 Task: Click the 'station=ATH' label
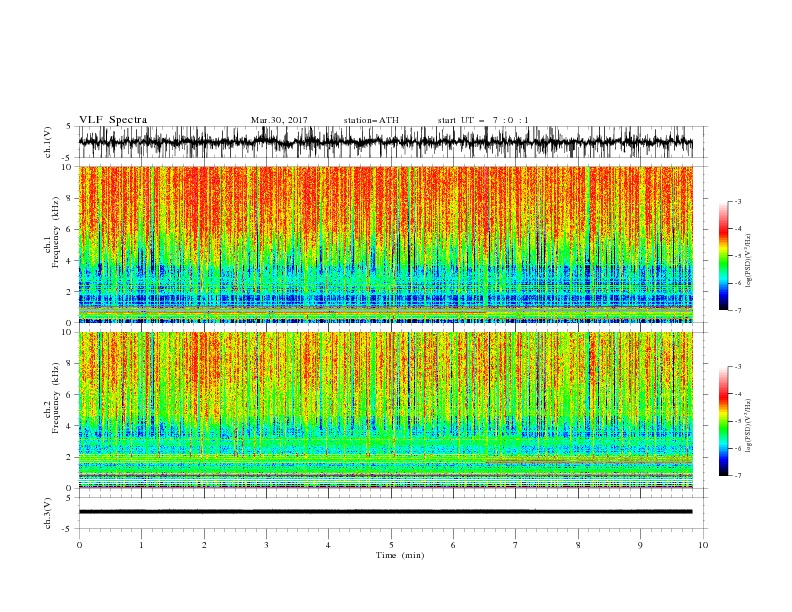coord(371,120)
